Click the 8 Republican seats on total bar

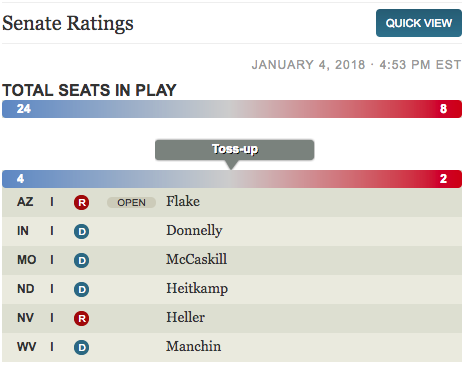pyautogui.click(x=443, y=109)
